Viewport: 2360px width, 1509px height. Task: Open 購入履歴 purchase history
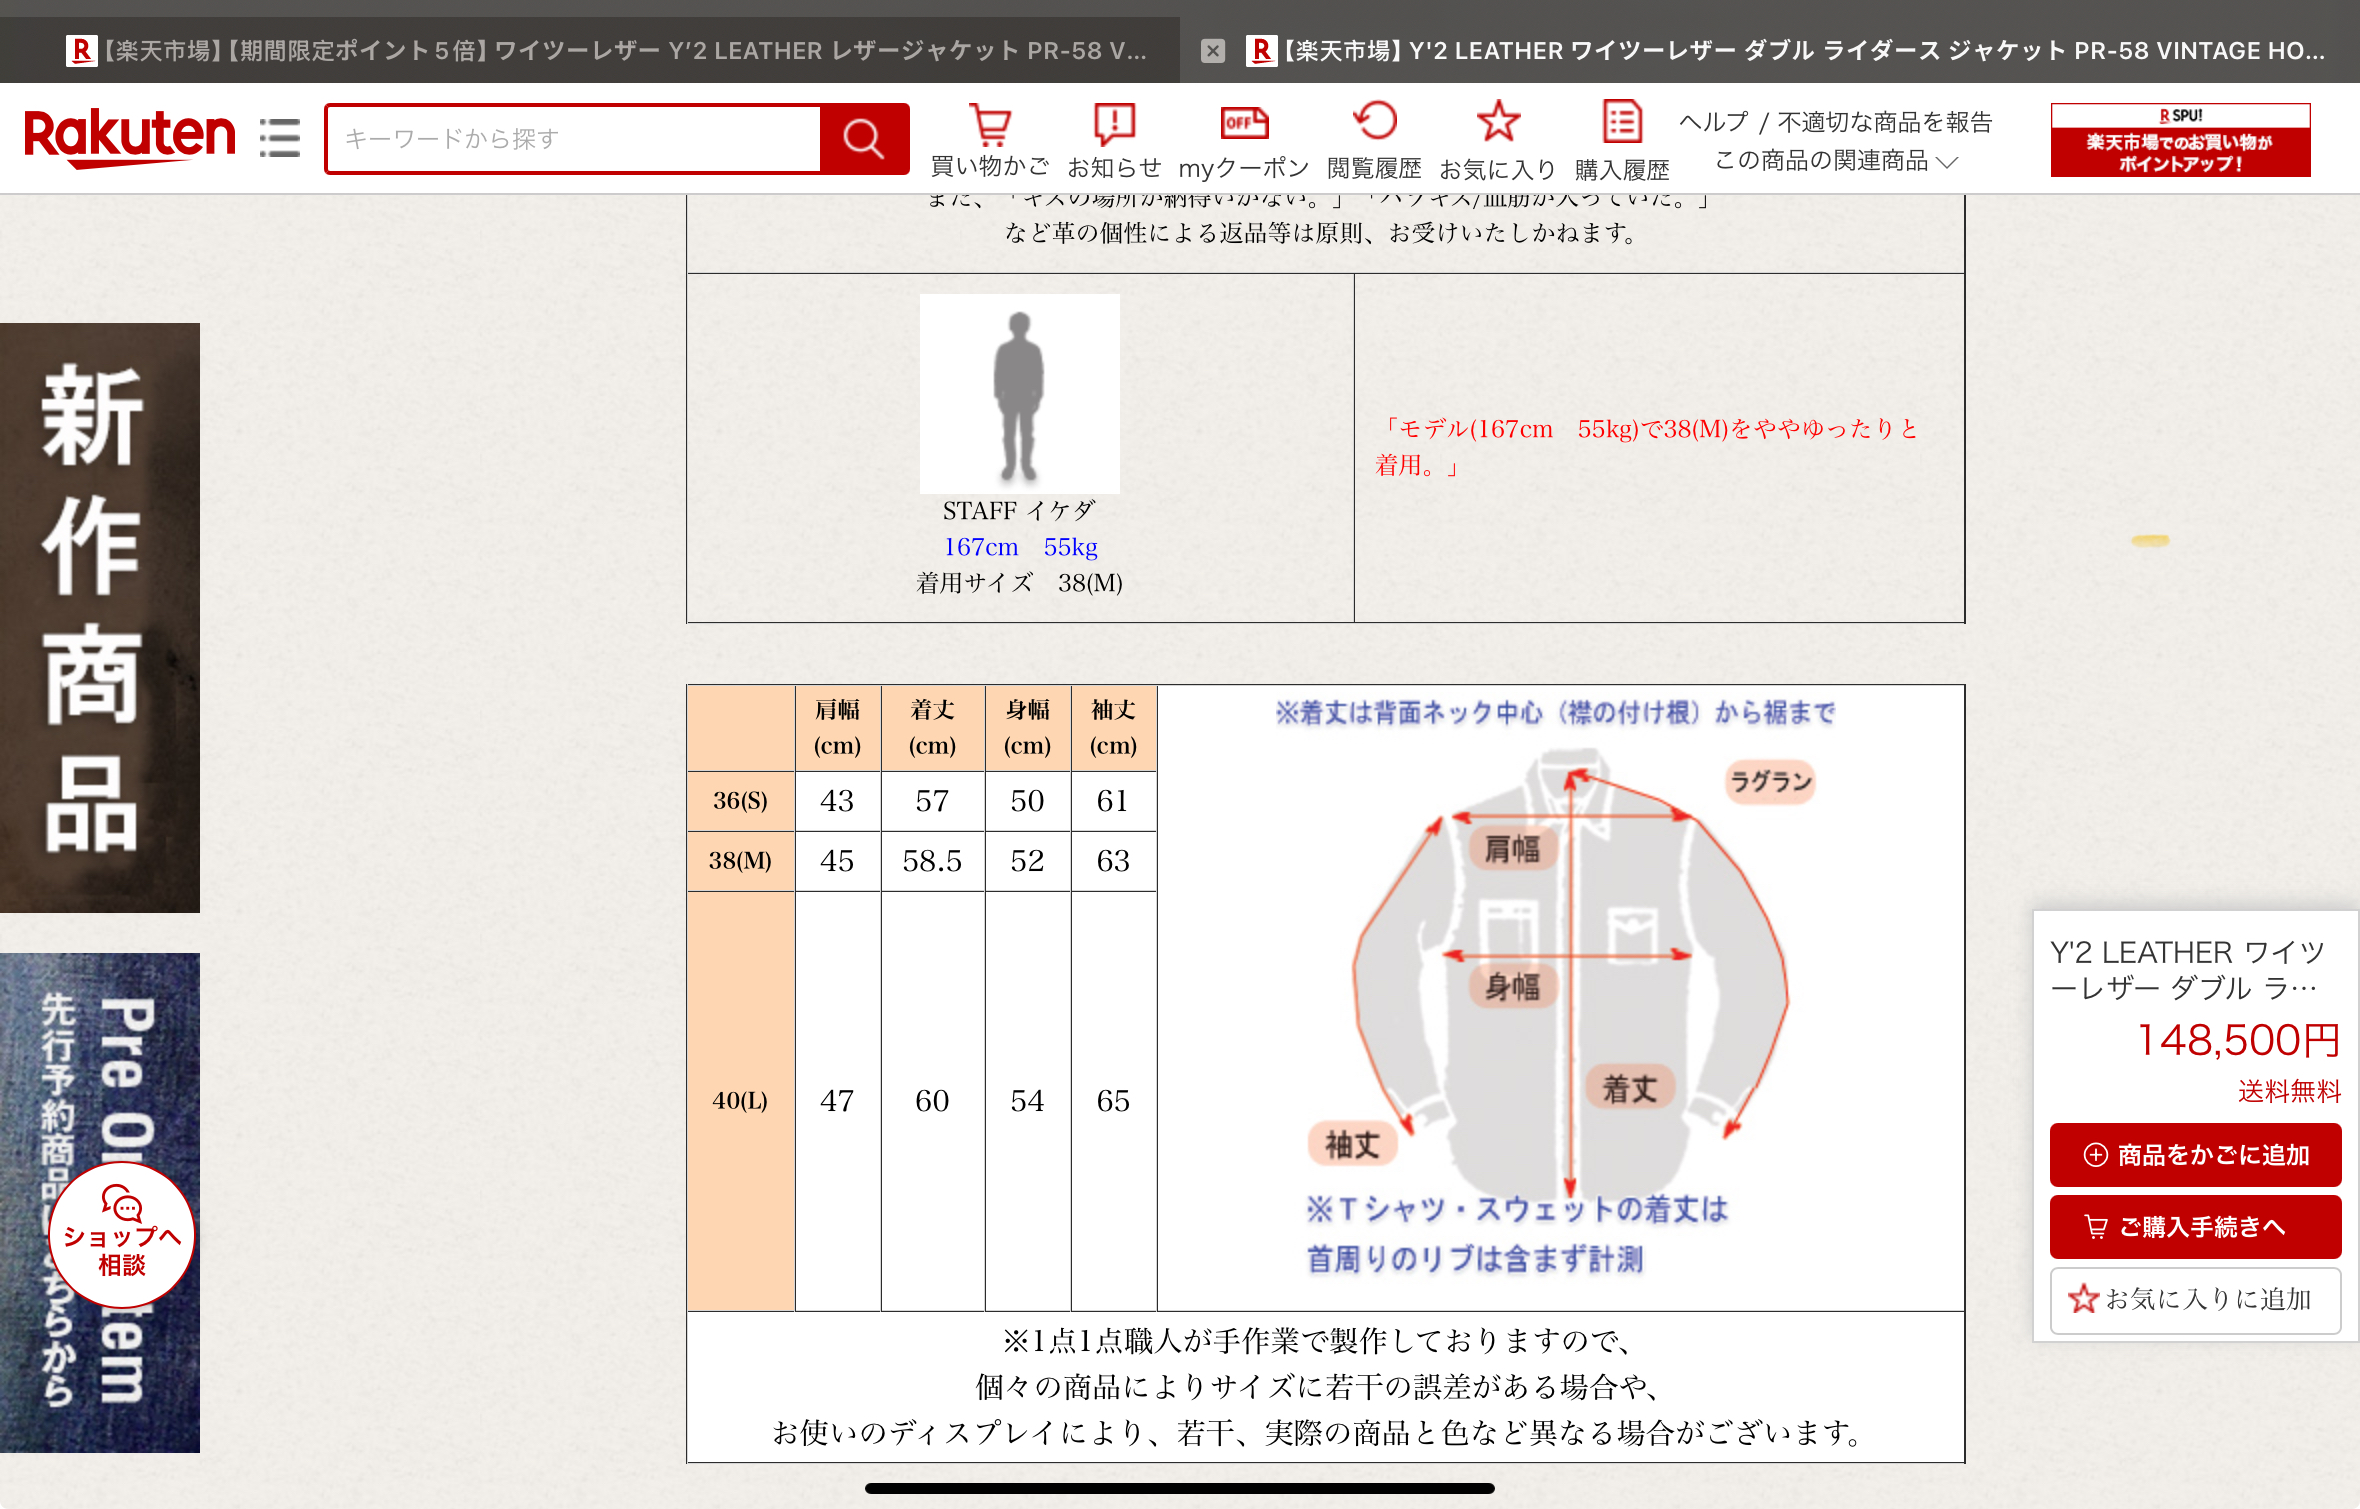1622,140
